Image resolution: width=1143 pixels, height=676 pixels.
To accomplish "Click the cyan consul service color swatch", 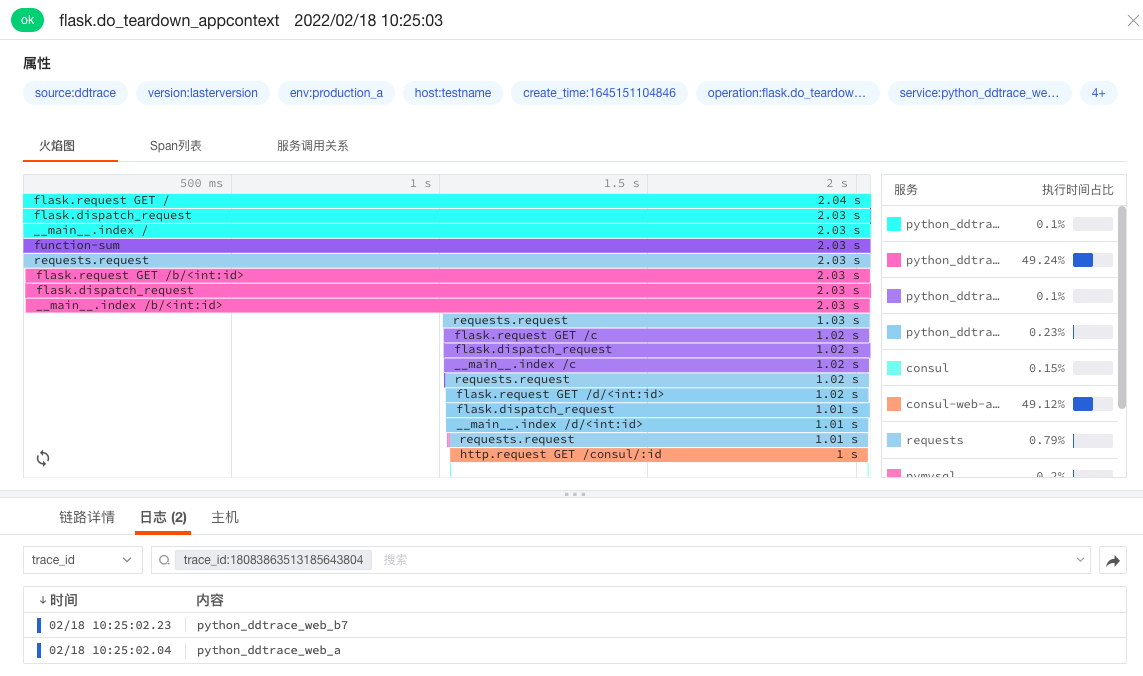I will click(894, 368).
